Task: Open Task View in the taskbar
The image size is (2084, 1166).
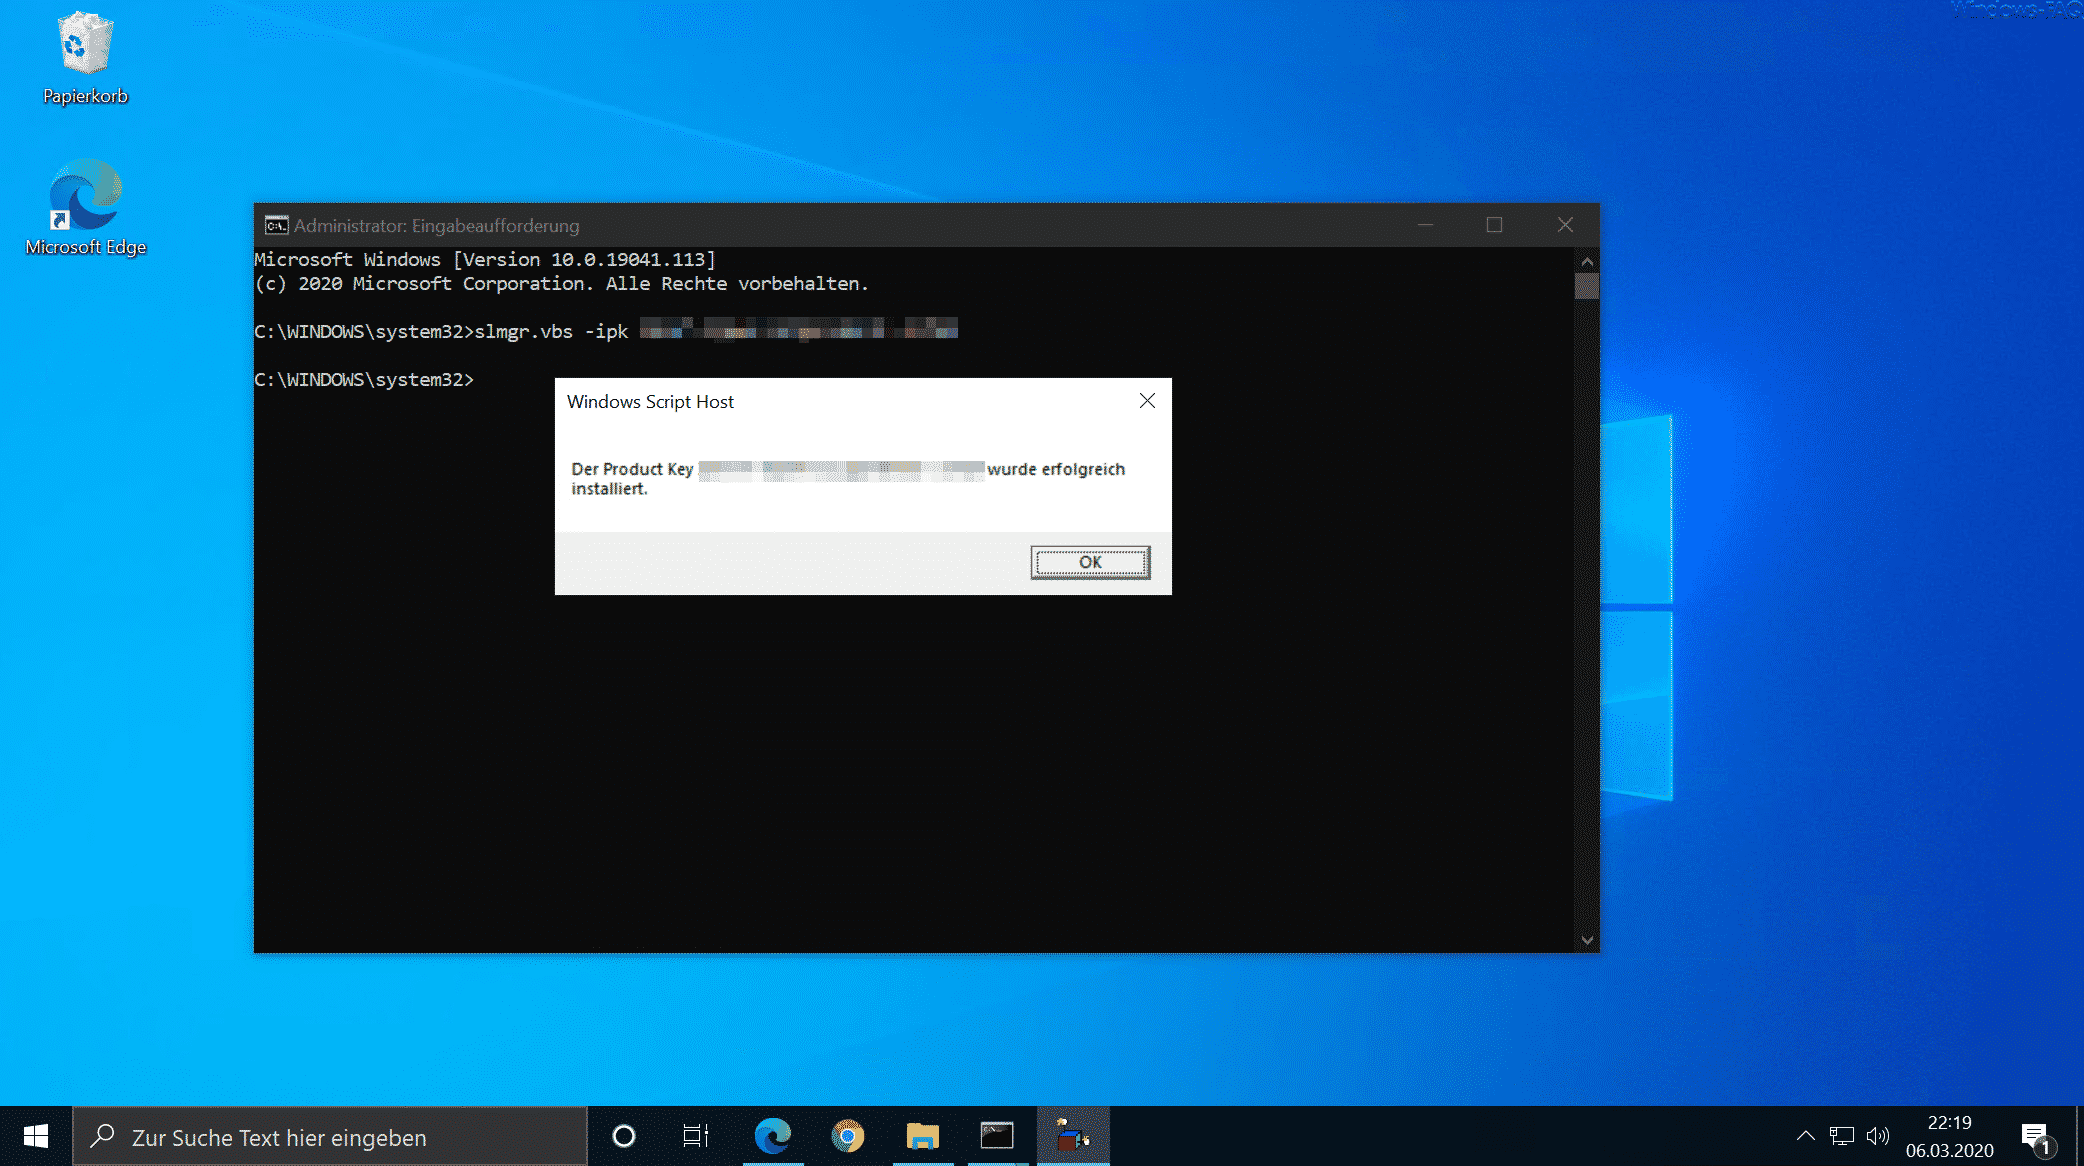Action: [696, 1136]
